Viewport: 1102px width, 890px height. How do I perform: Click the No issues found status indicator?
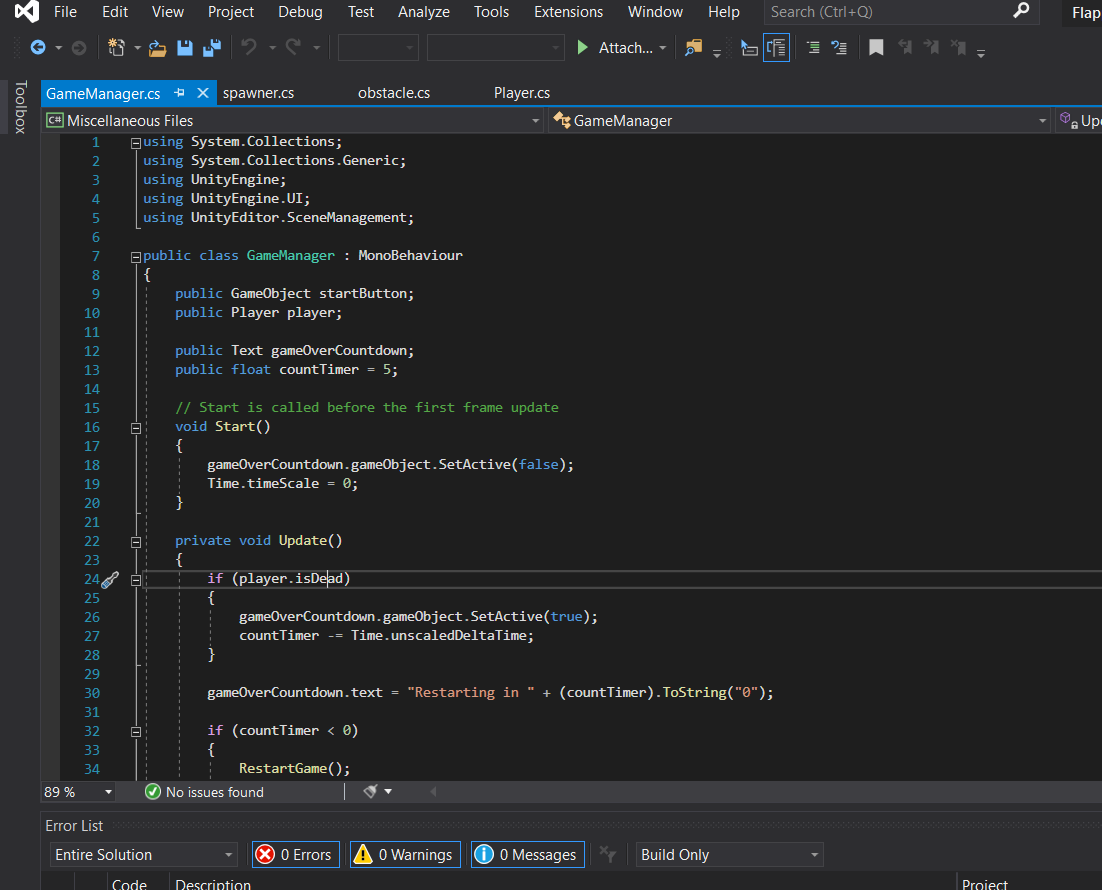click(205, 792)
